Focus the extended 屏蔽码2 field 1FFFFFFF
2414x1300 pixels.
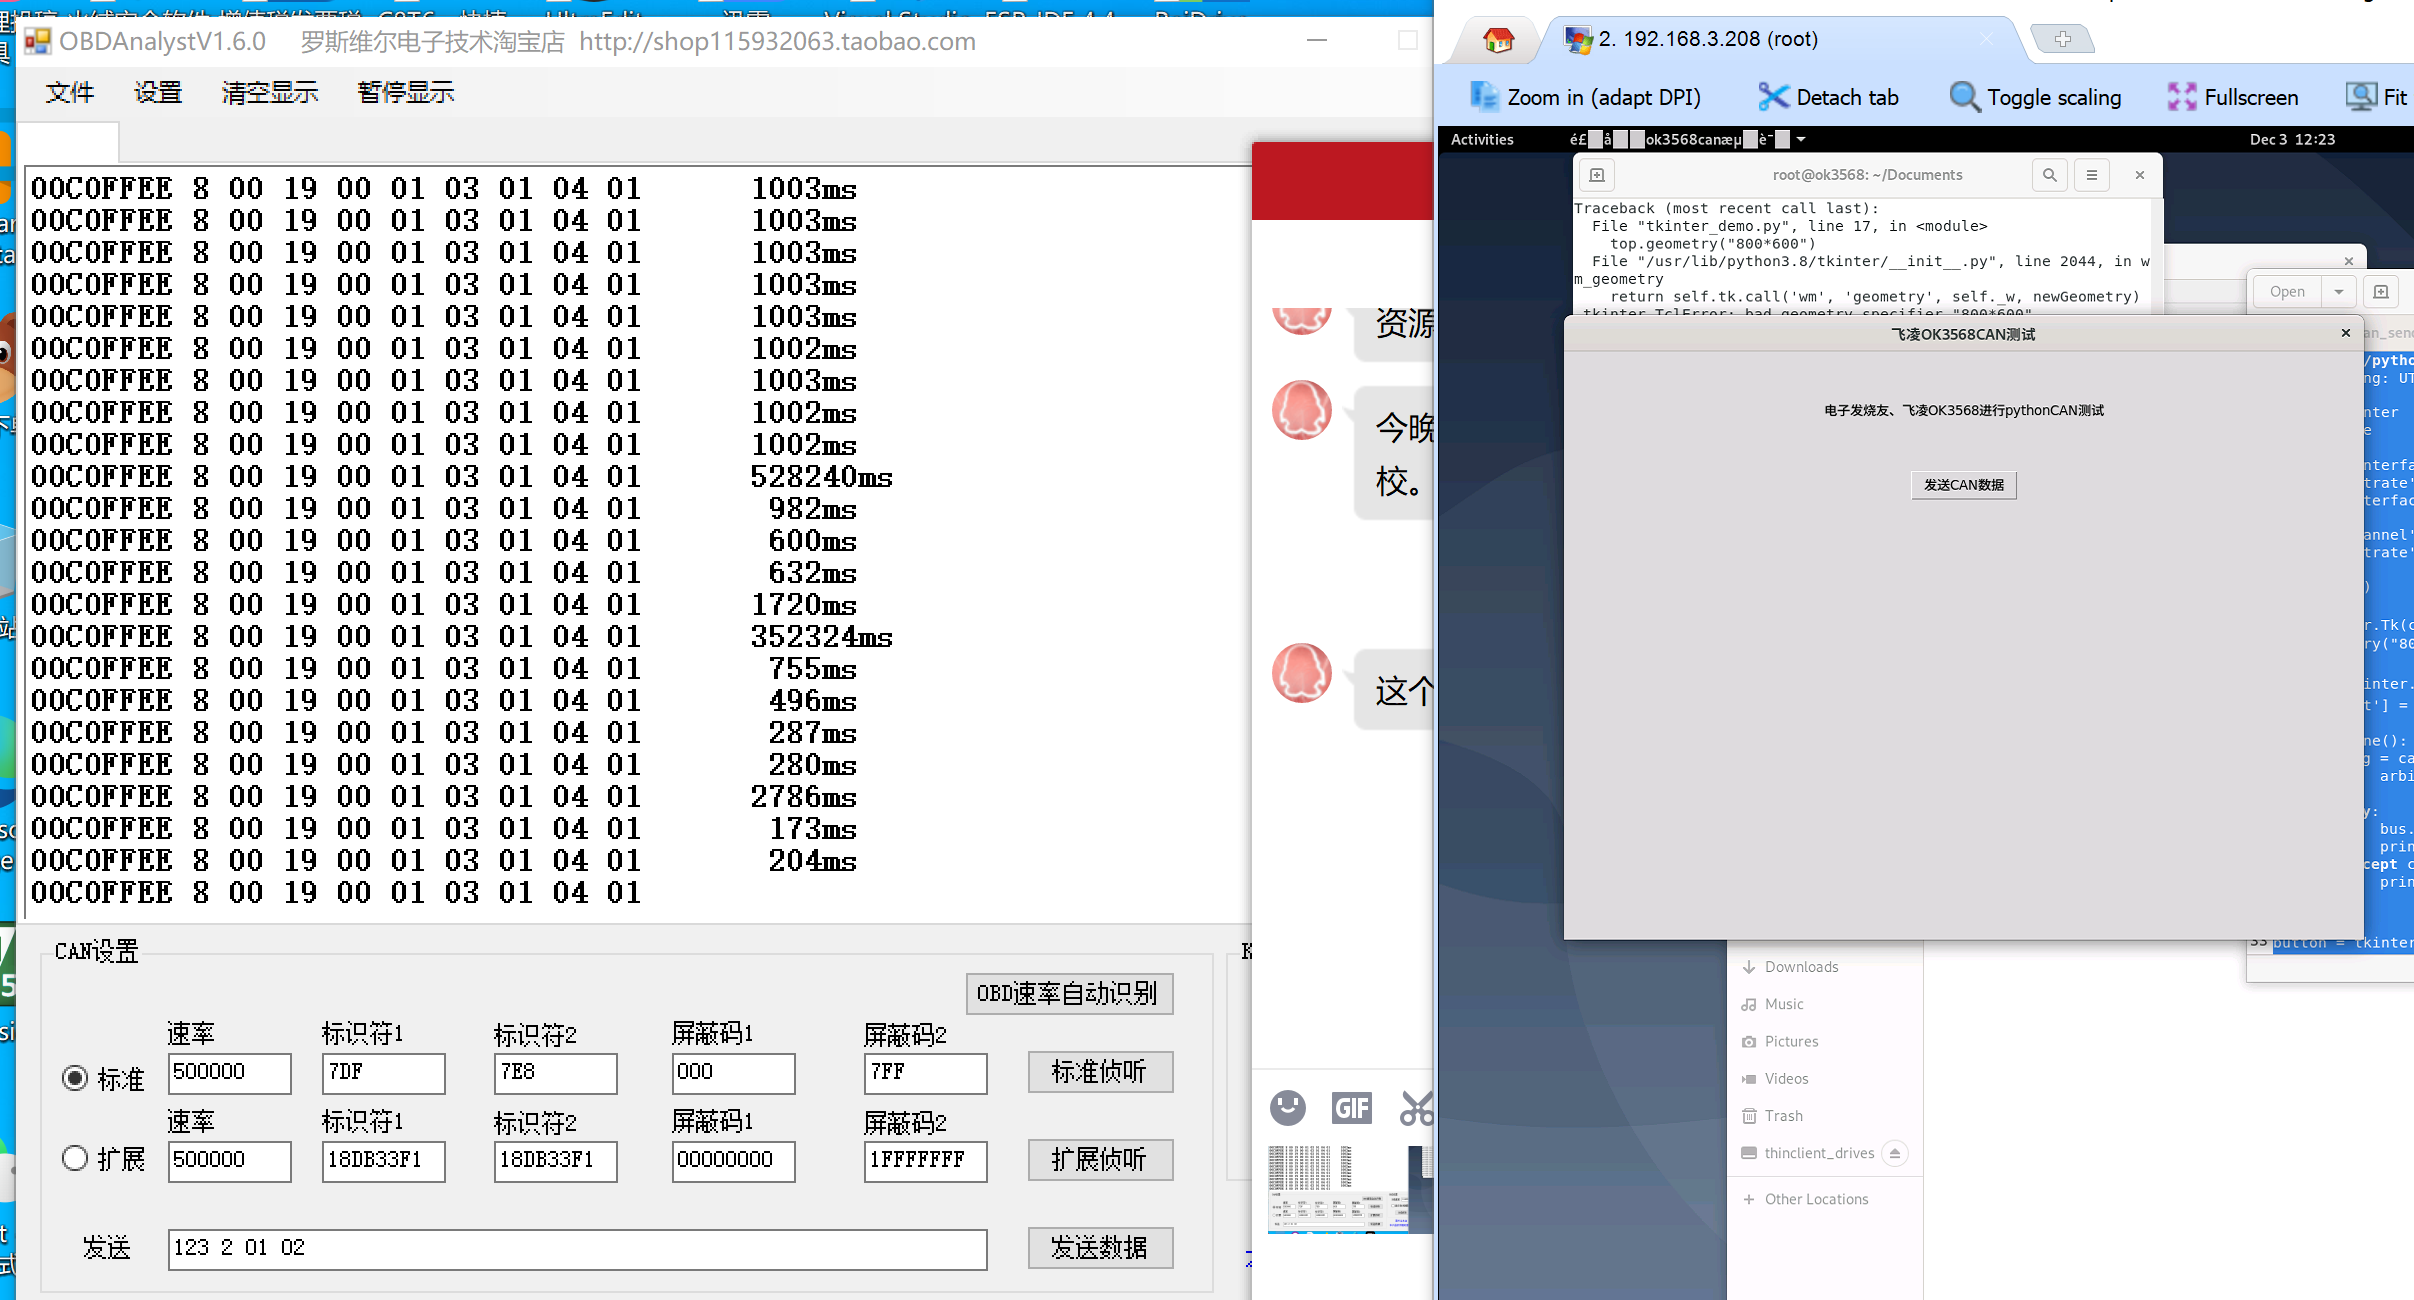click(925, 1161)
